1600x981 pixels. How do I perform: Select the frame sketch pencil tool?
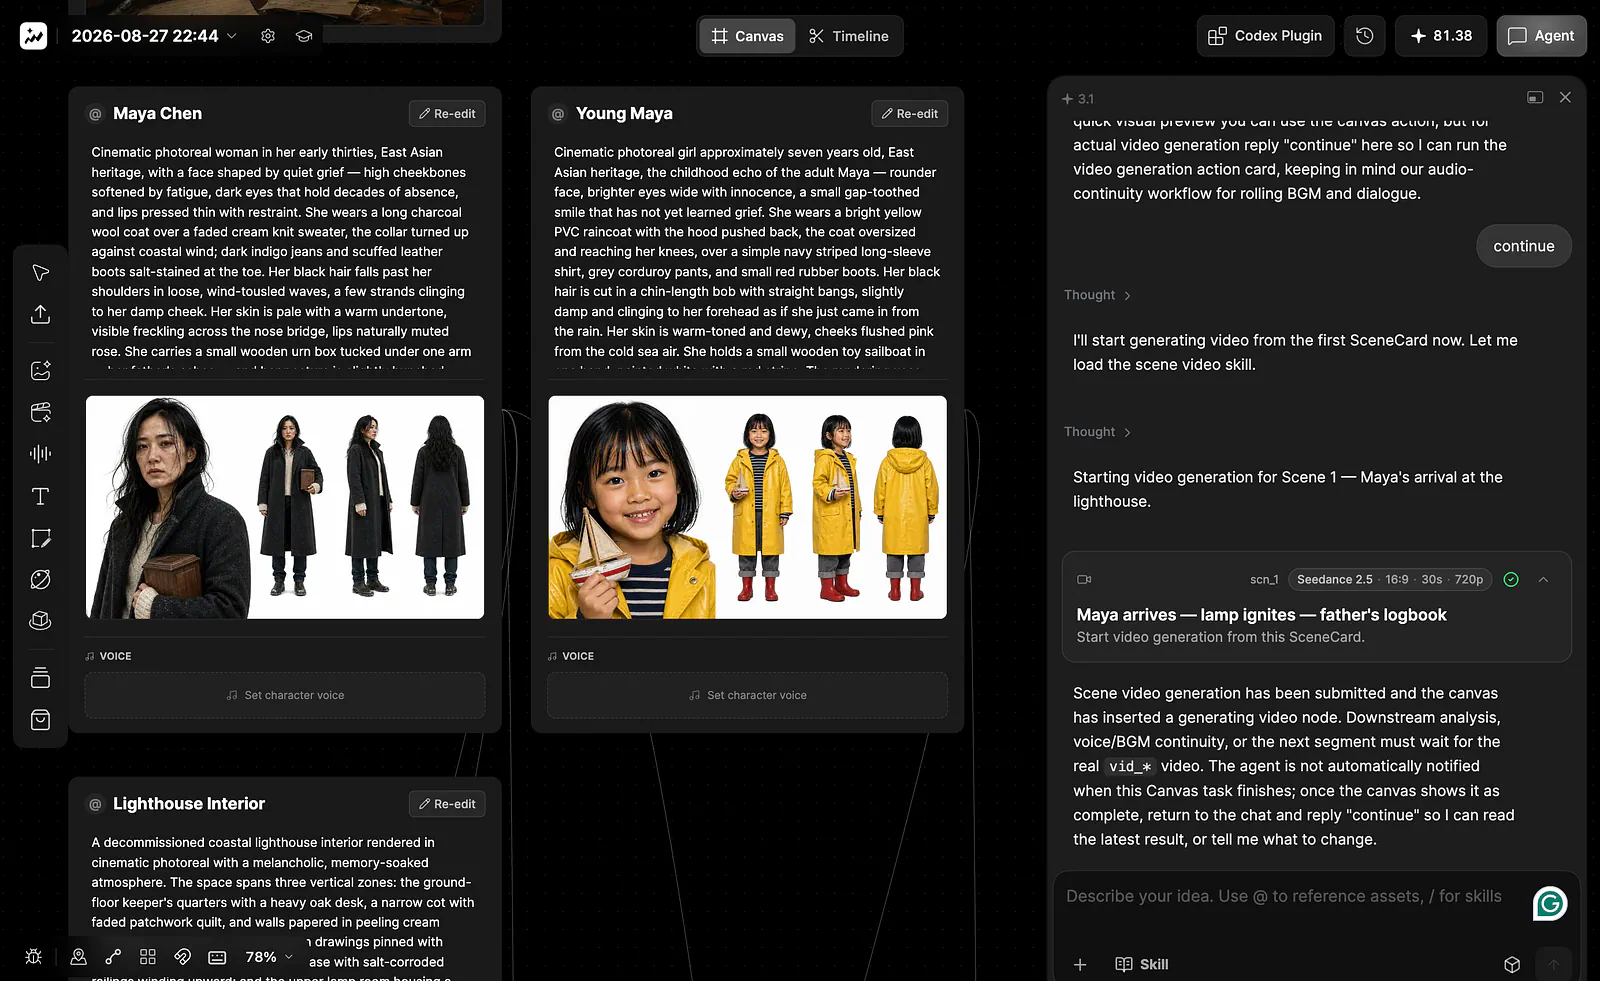(x=41, y=538)
